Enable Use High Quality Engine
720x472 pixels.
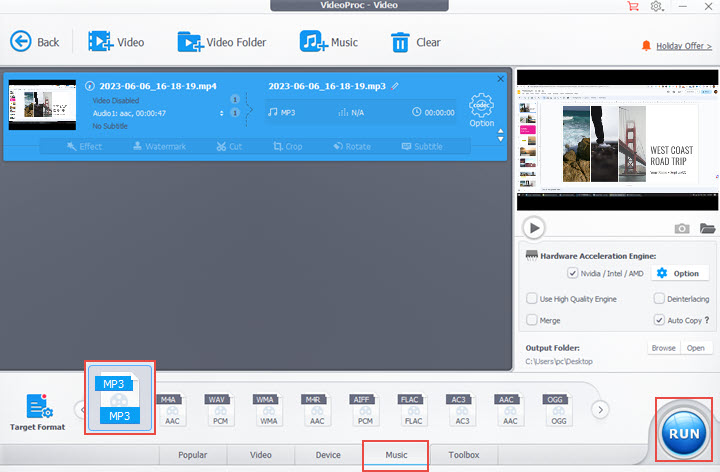(532, 298)
